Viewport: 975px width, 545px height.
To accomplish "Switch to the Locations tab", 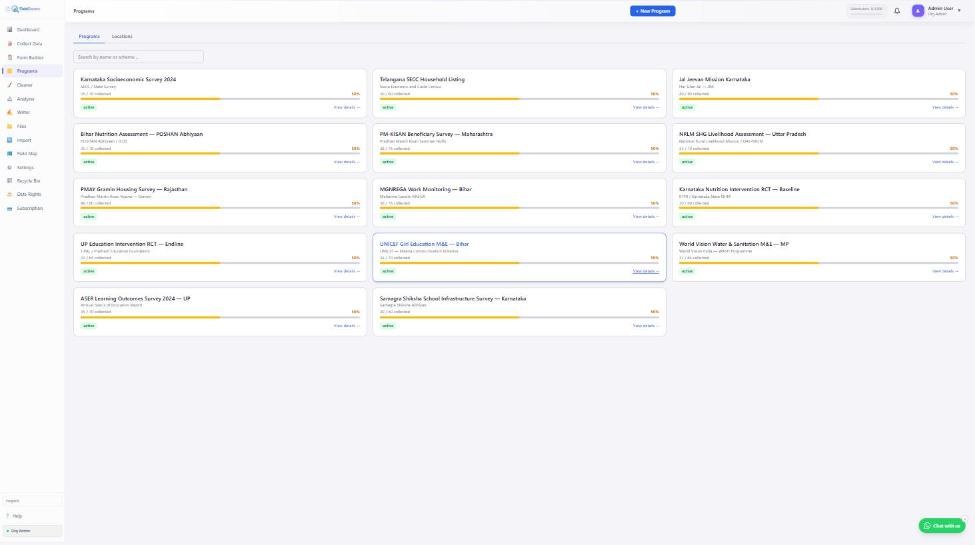I will click(x=122, y=36).
